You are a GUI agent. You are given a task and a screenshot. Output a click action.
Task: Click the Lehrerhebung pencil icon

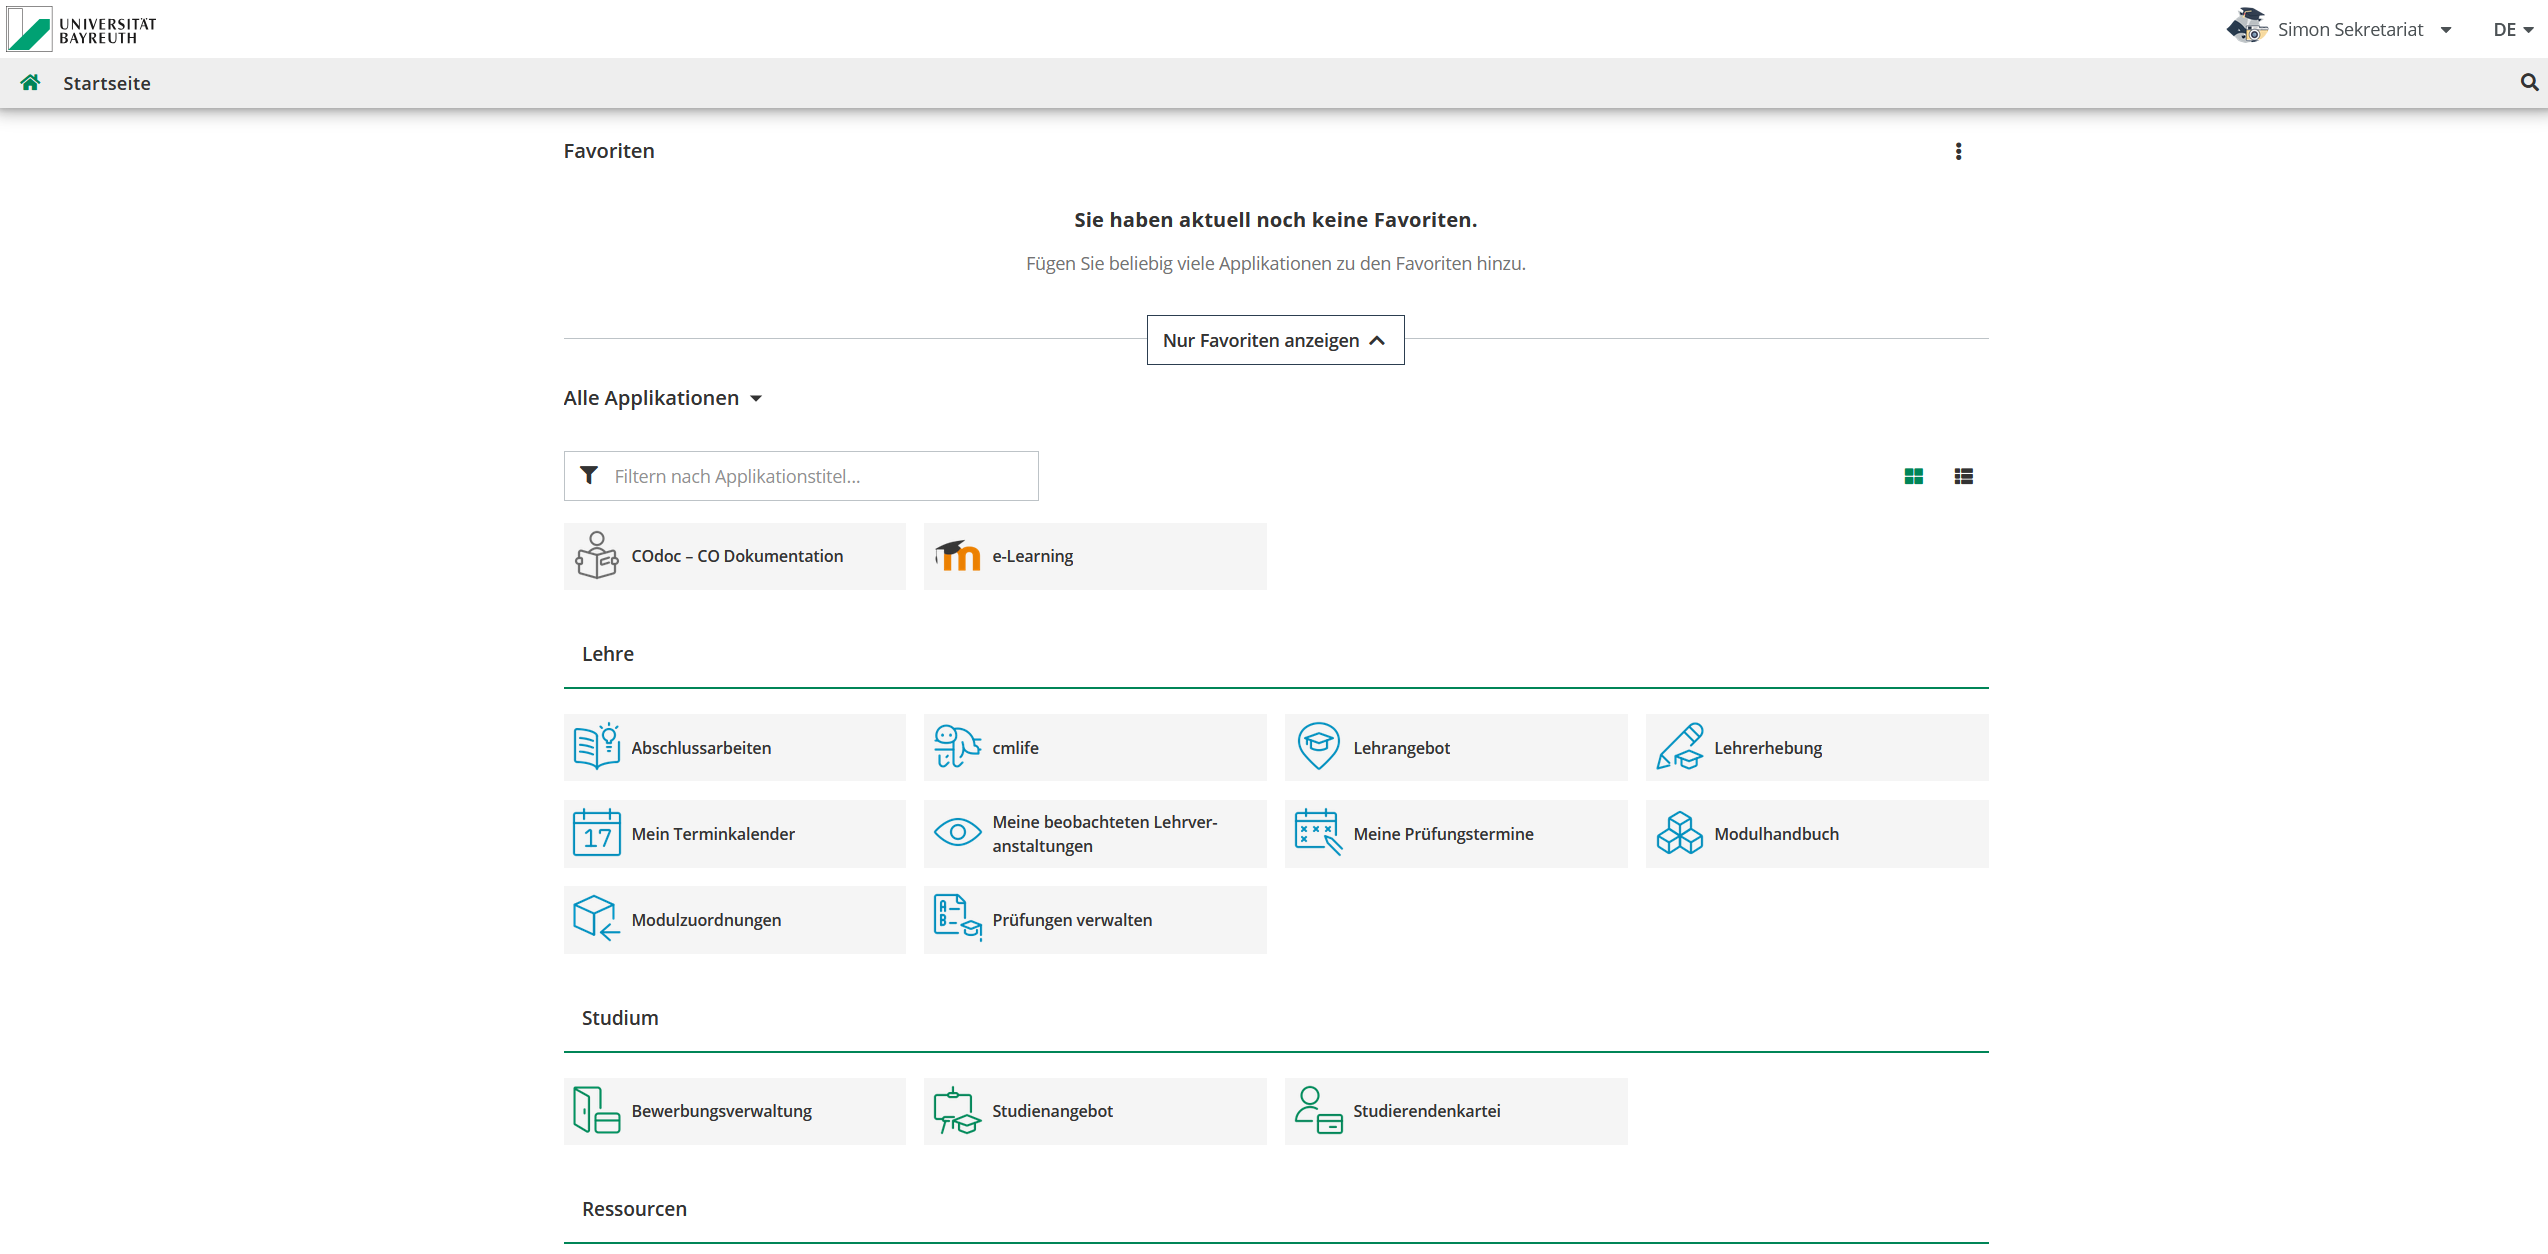pos(1679,747)
